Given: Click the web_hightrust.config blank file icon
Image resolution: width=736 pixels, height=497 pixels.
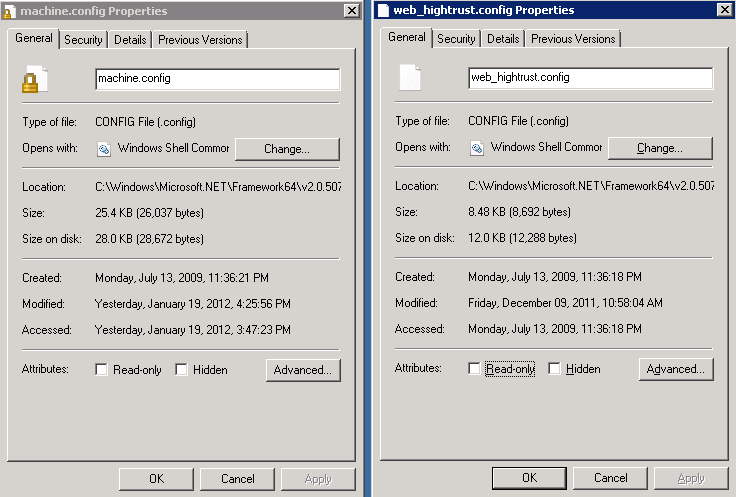Looking at the screenshot, I should click(x=410, y=78).
